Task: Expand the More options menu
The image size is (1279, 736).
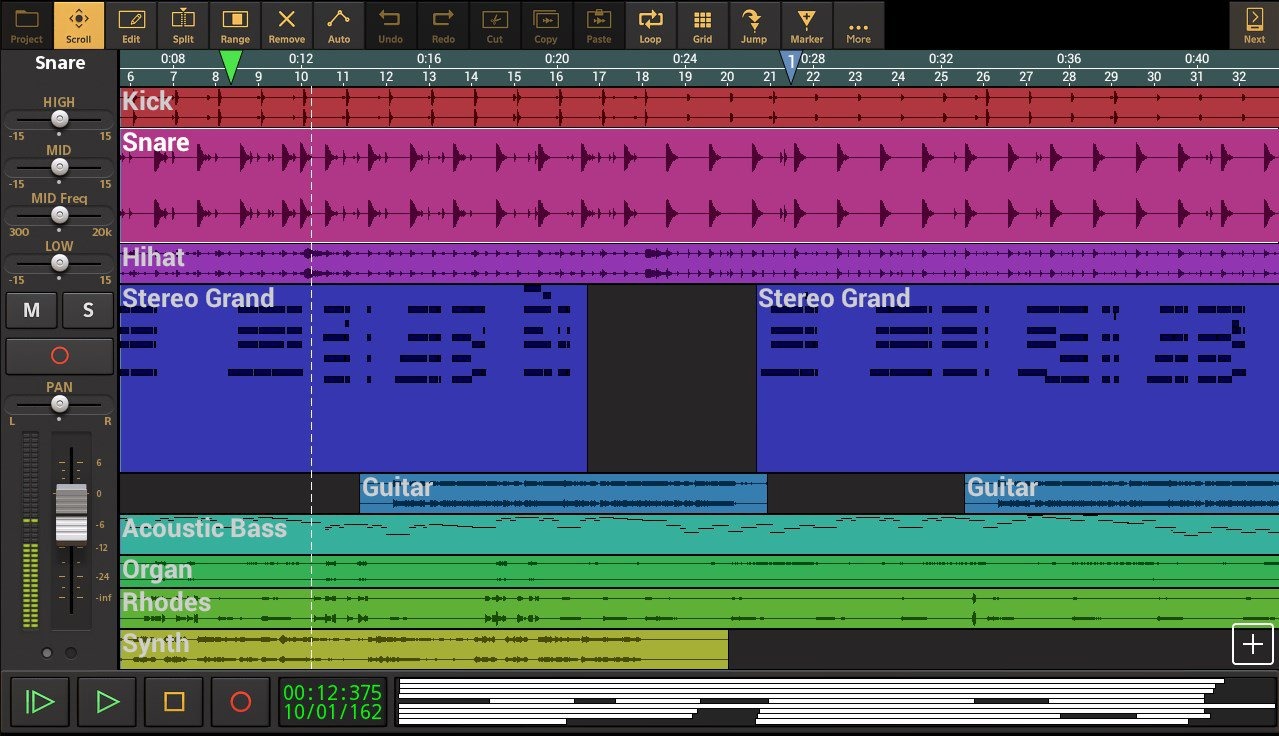Action: [x=858, y=26]
